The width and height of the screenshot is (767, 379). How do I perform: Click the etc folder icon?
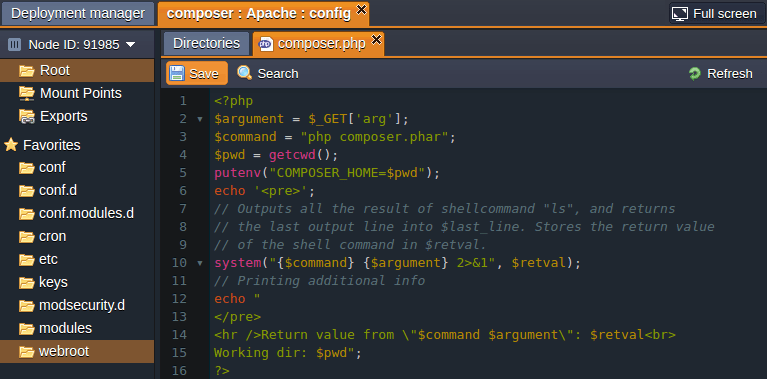pos(27,260)
